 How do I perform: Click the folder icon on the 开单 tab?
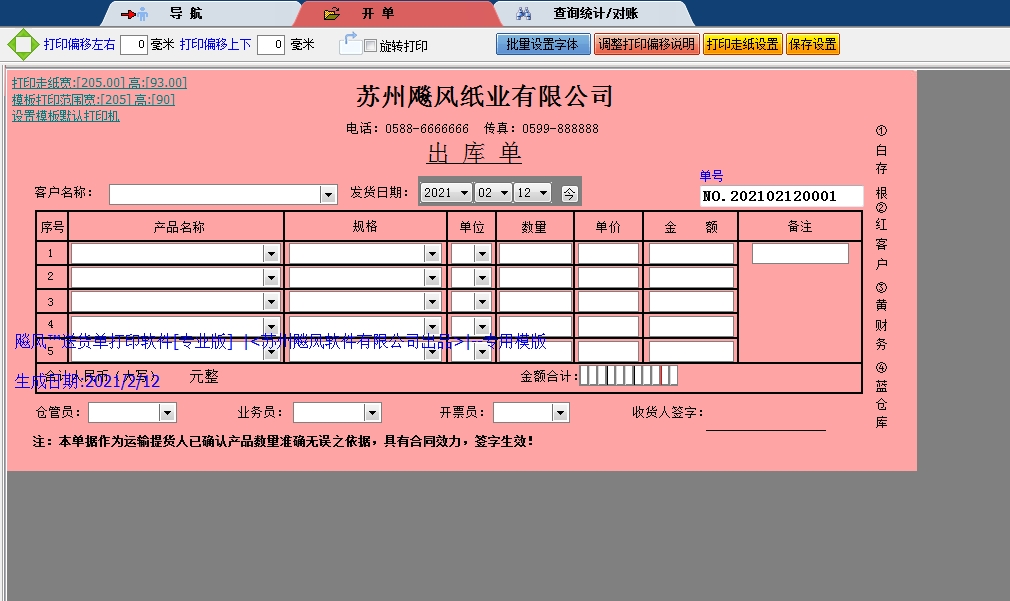pos(332,14)
